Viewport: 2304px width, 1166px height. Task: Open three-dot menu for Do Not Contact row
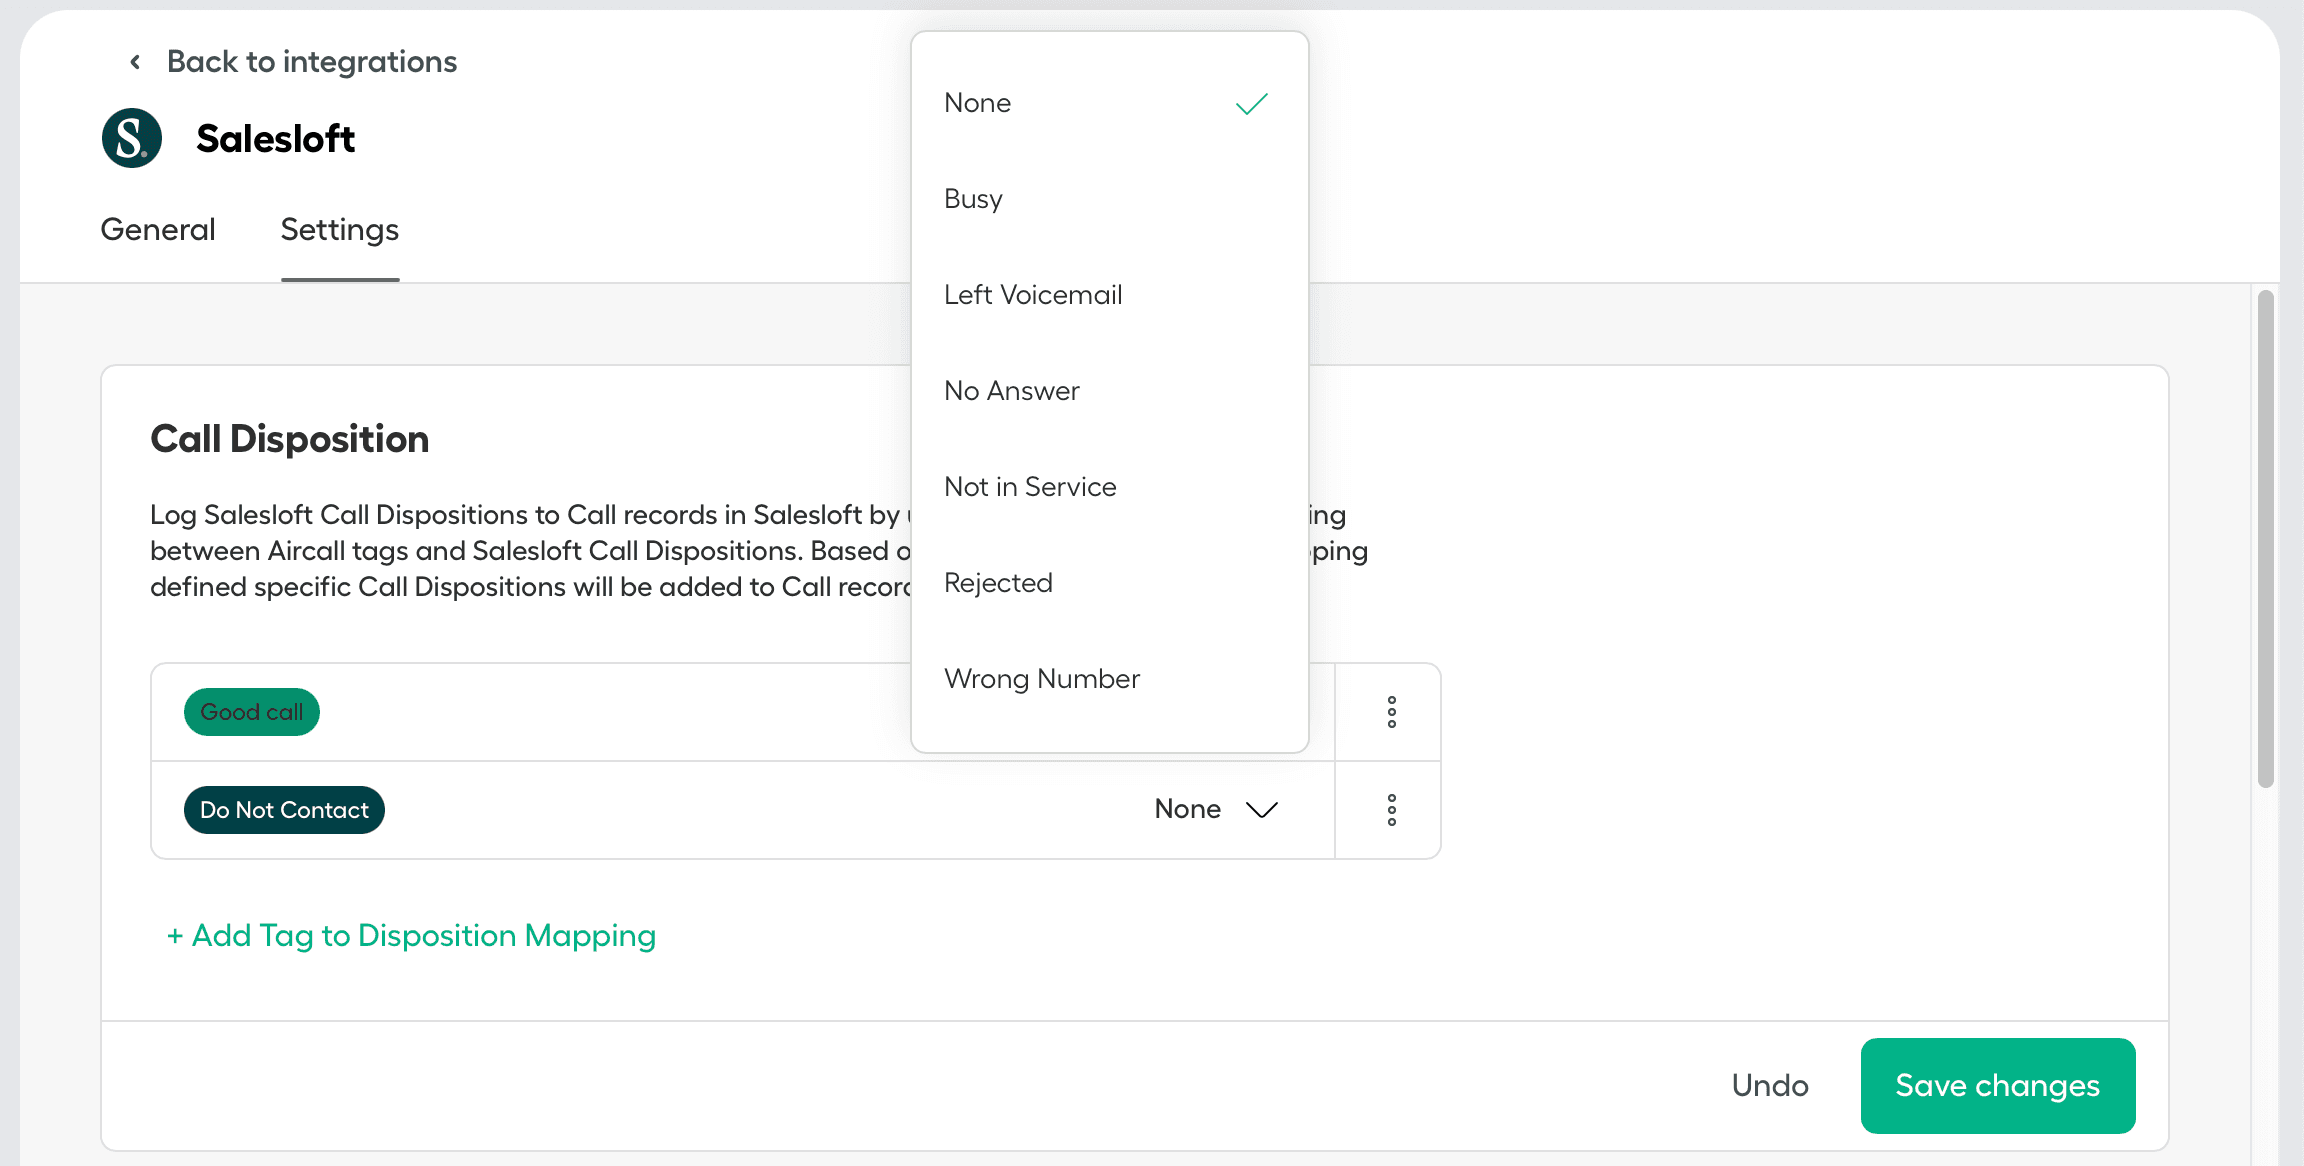(1391, 810)
